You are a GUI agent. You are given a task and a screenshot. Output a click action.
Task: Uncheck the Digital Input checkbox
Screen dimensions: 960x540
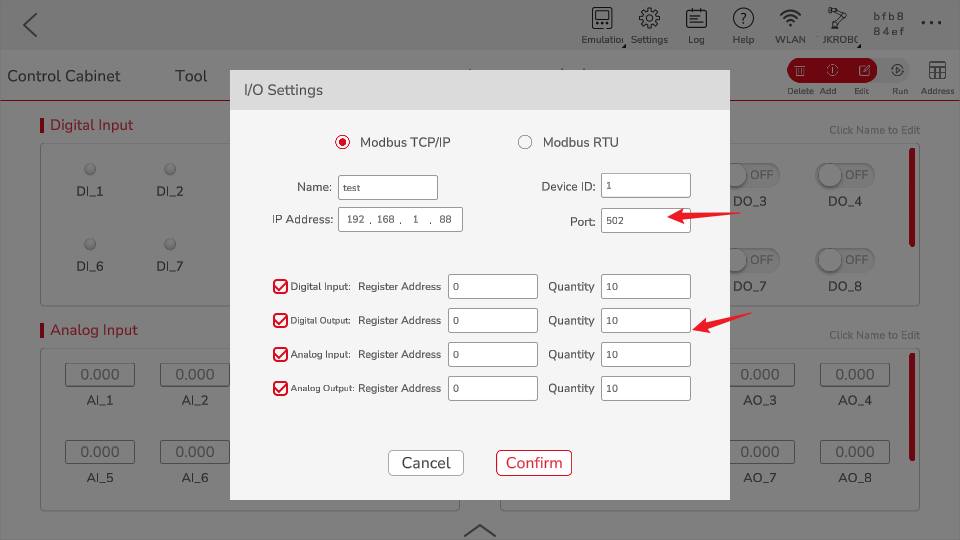tap(280, 286)
